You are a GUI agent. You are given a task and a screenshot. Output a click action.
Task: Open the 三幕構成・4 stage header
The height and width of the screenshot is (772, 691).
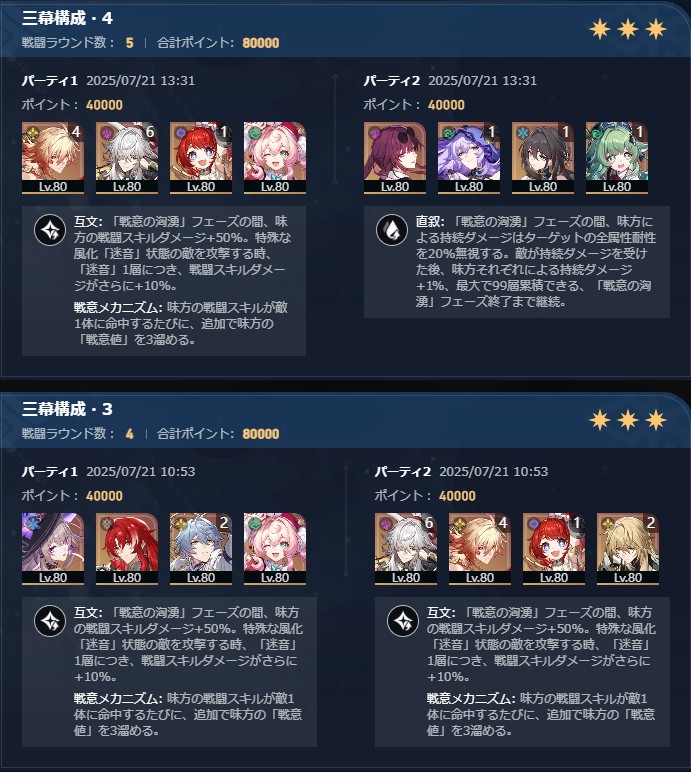click(67, 18)
